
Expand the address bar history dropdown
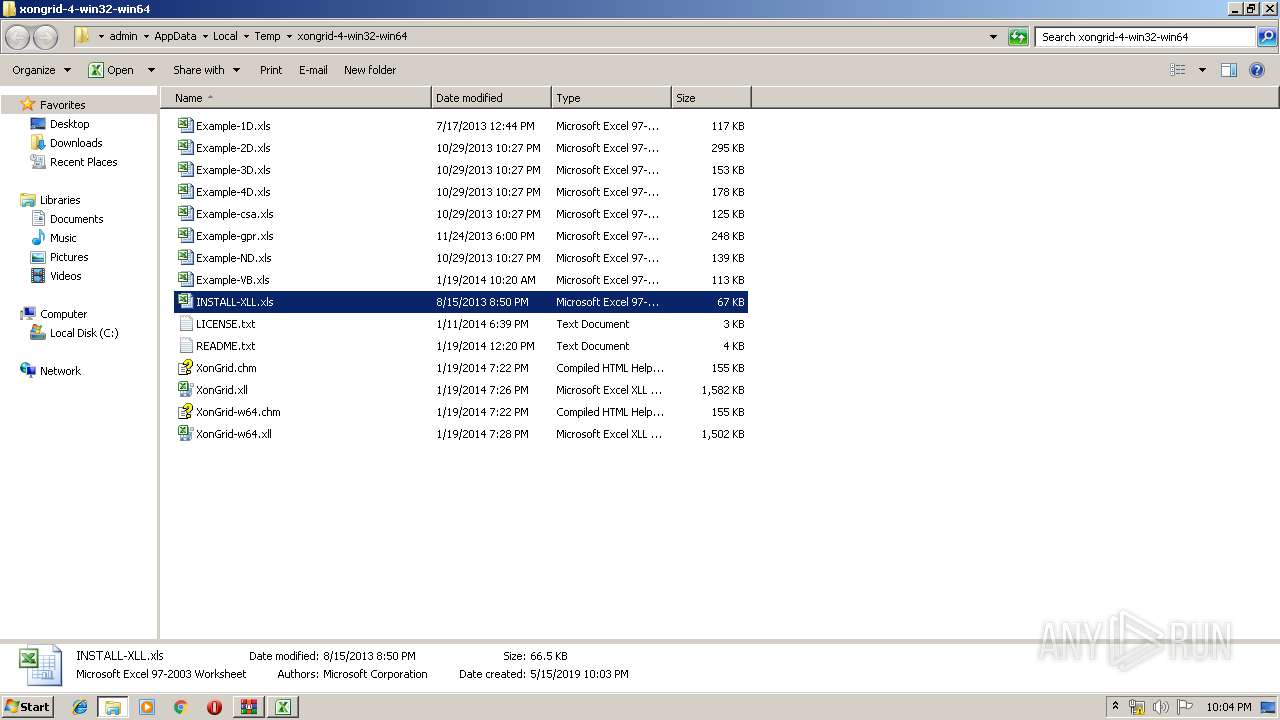tap(993, 37)
